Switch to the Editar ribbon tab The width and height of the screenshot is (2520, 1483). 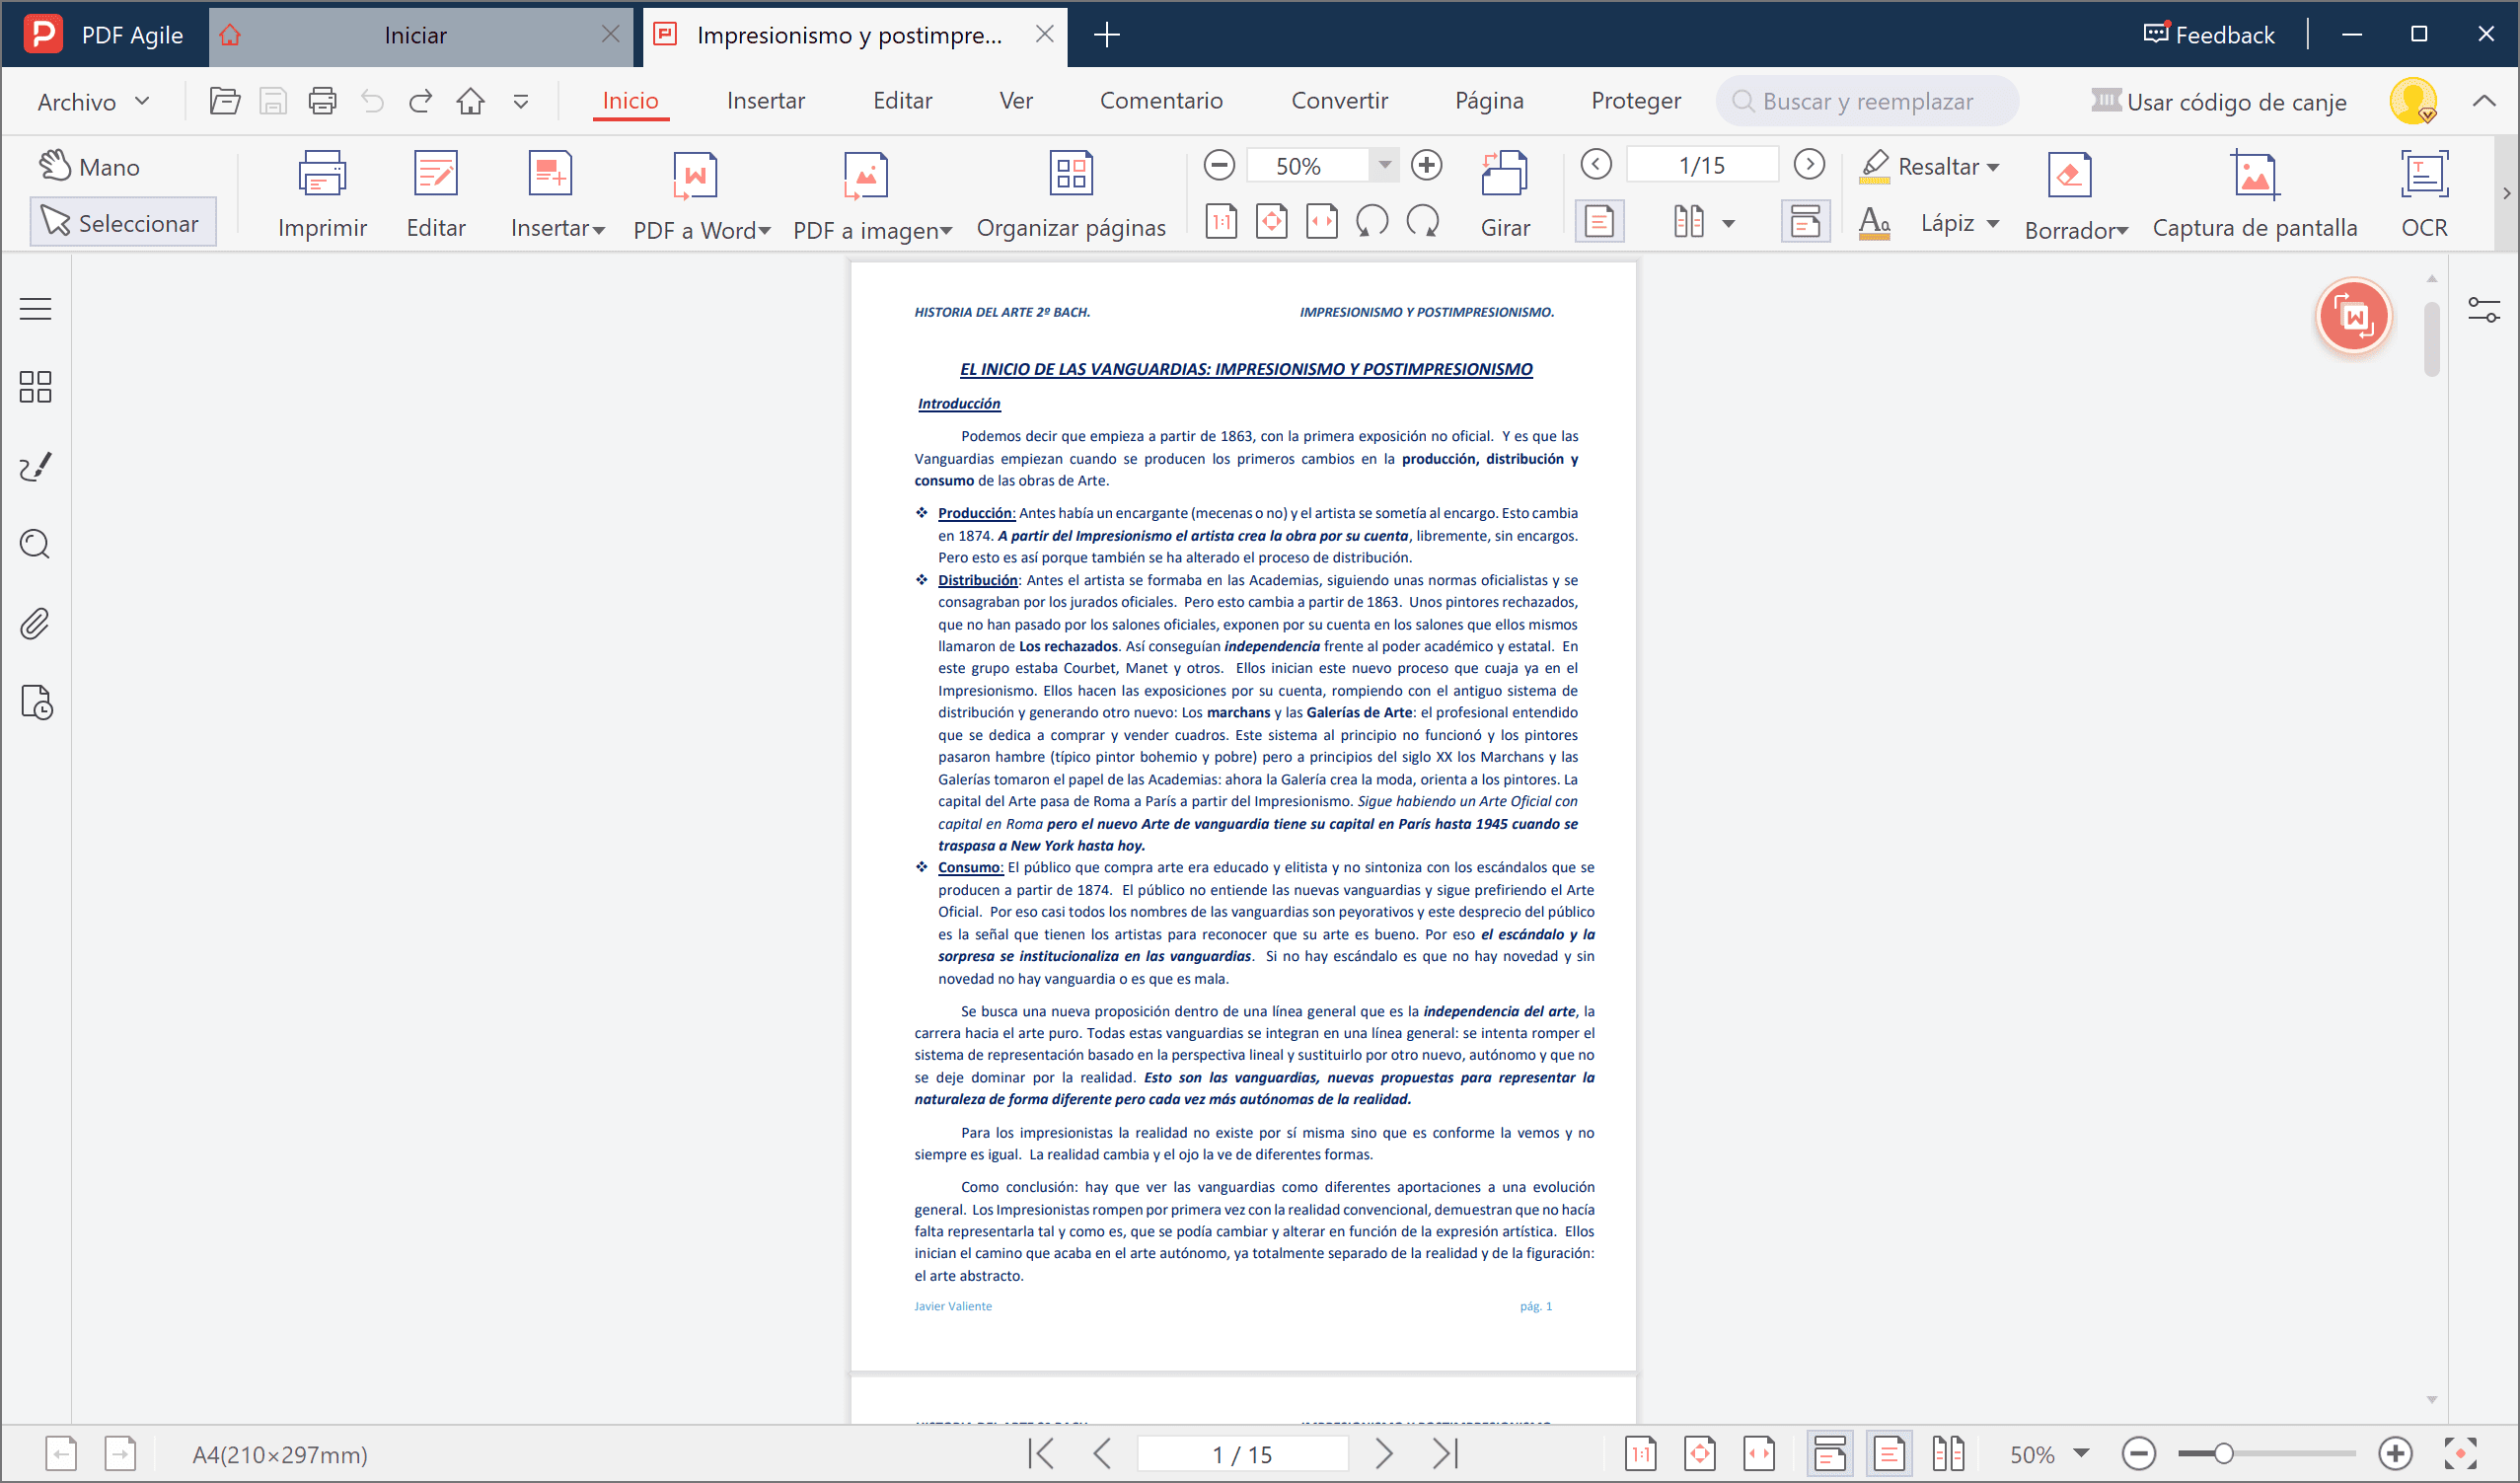[x=902, y=100]
